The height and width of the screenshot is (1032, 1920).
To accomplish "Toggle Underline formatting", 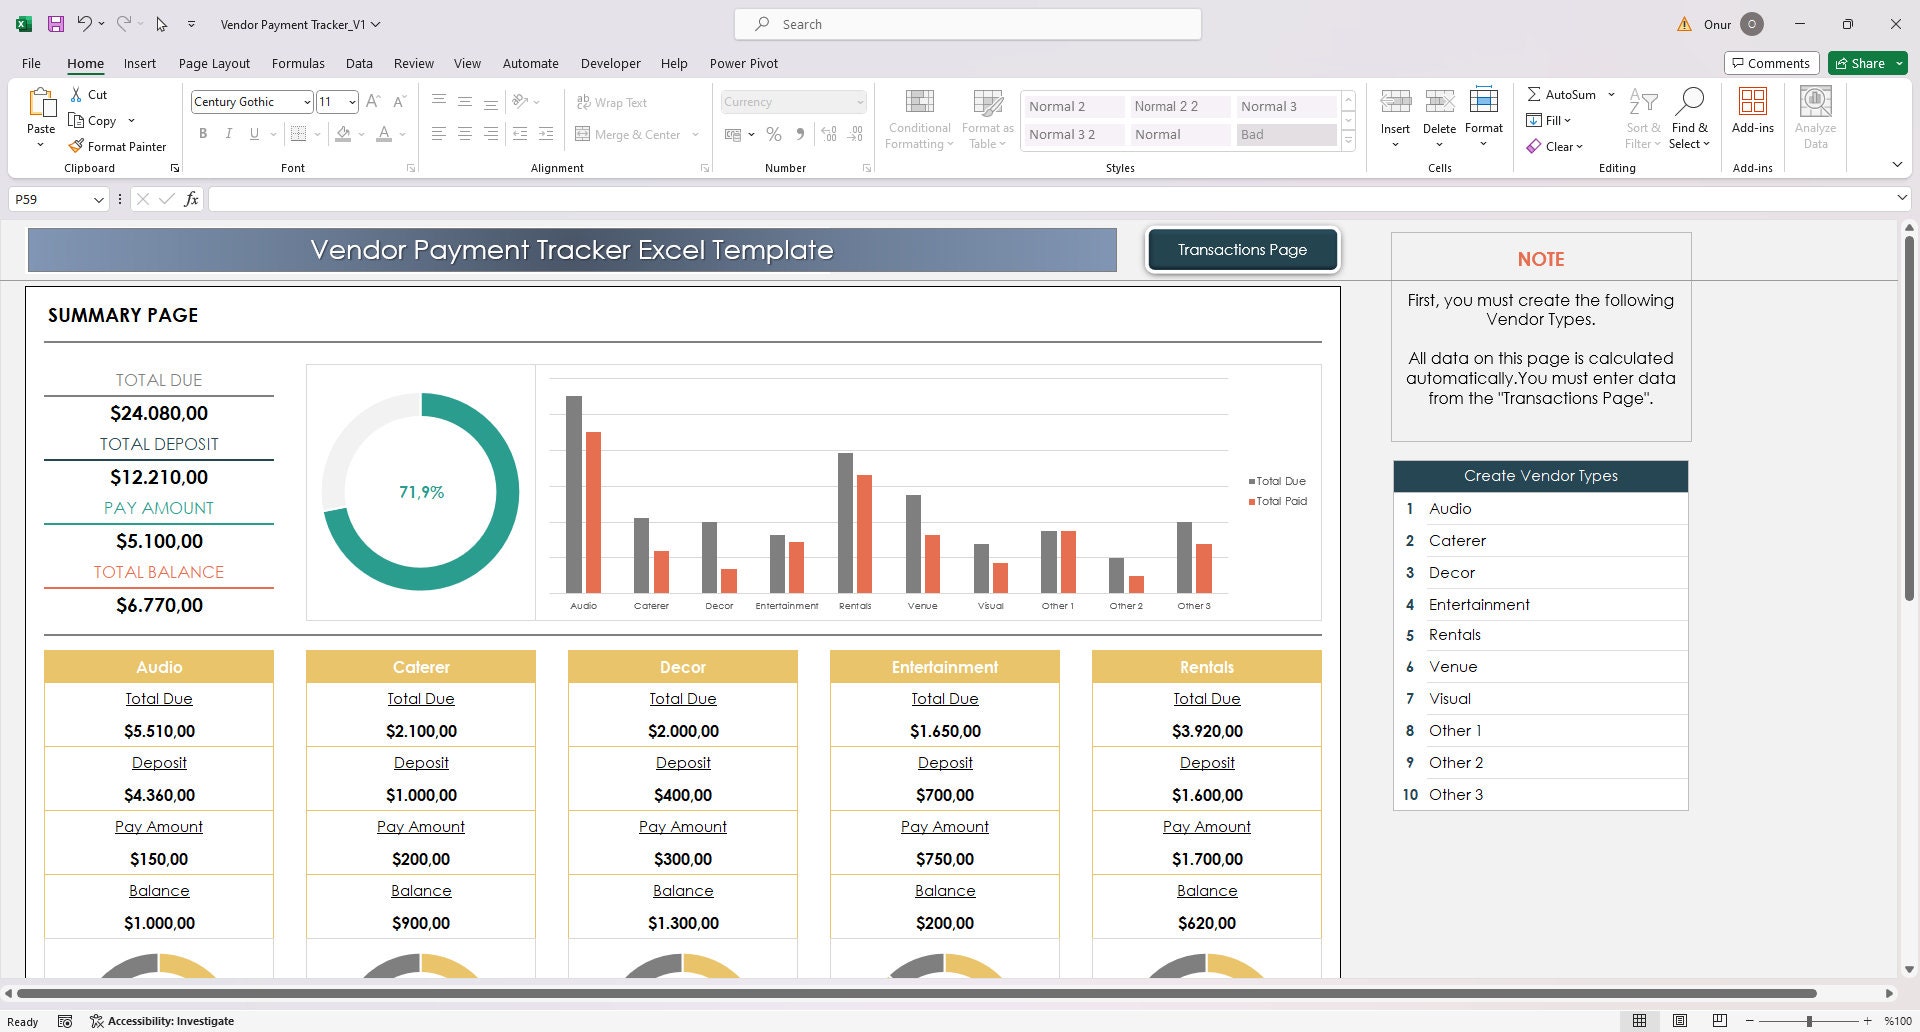I will coord(254,133).
